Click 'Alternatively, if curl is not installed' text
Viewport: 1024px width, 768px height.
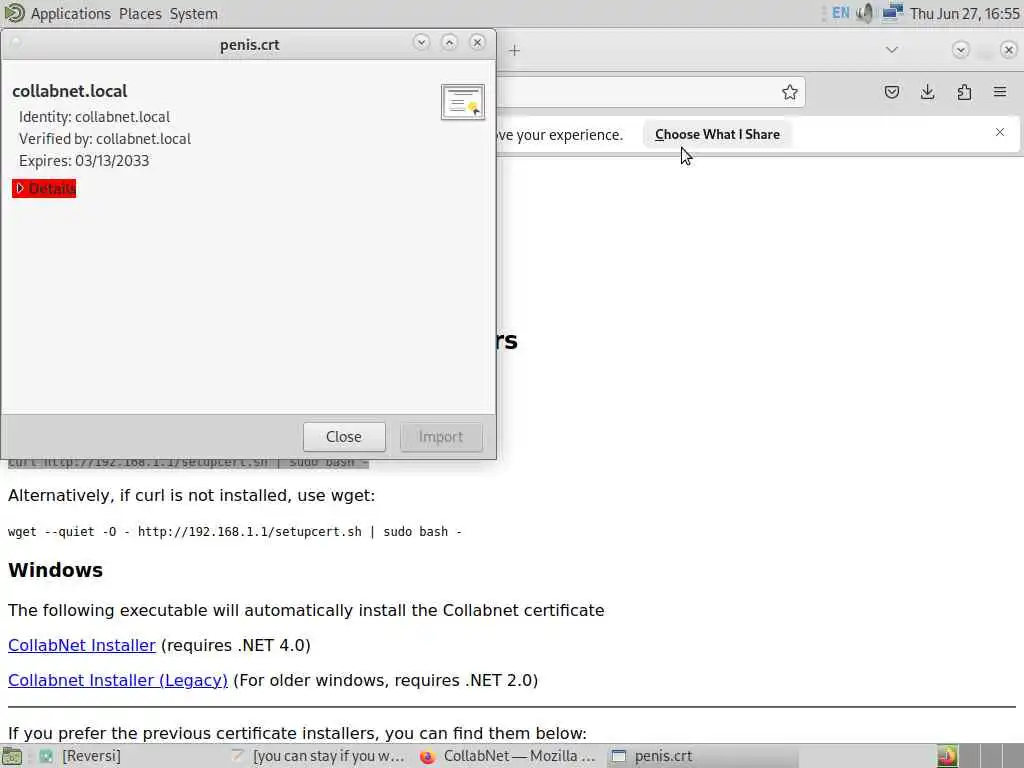pos(191,496)
